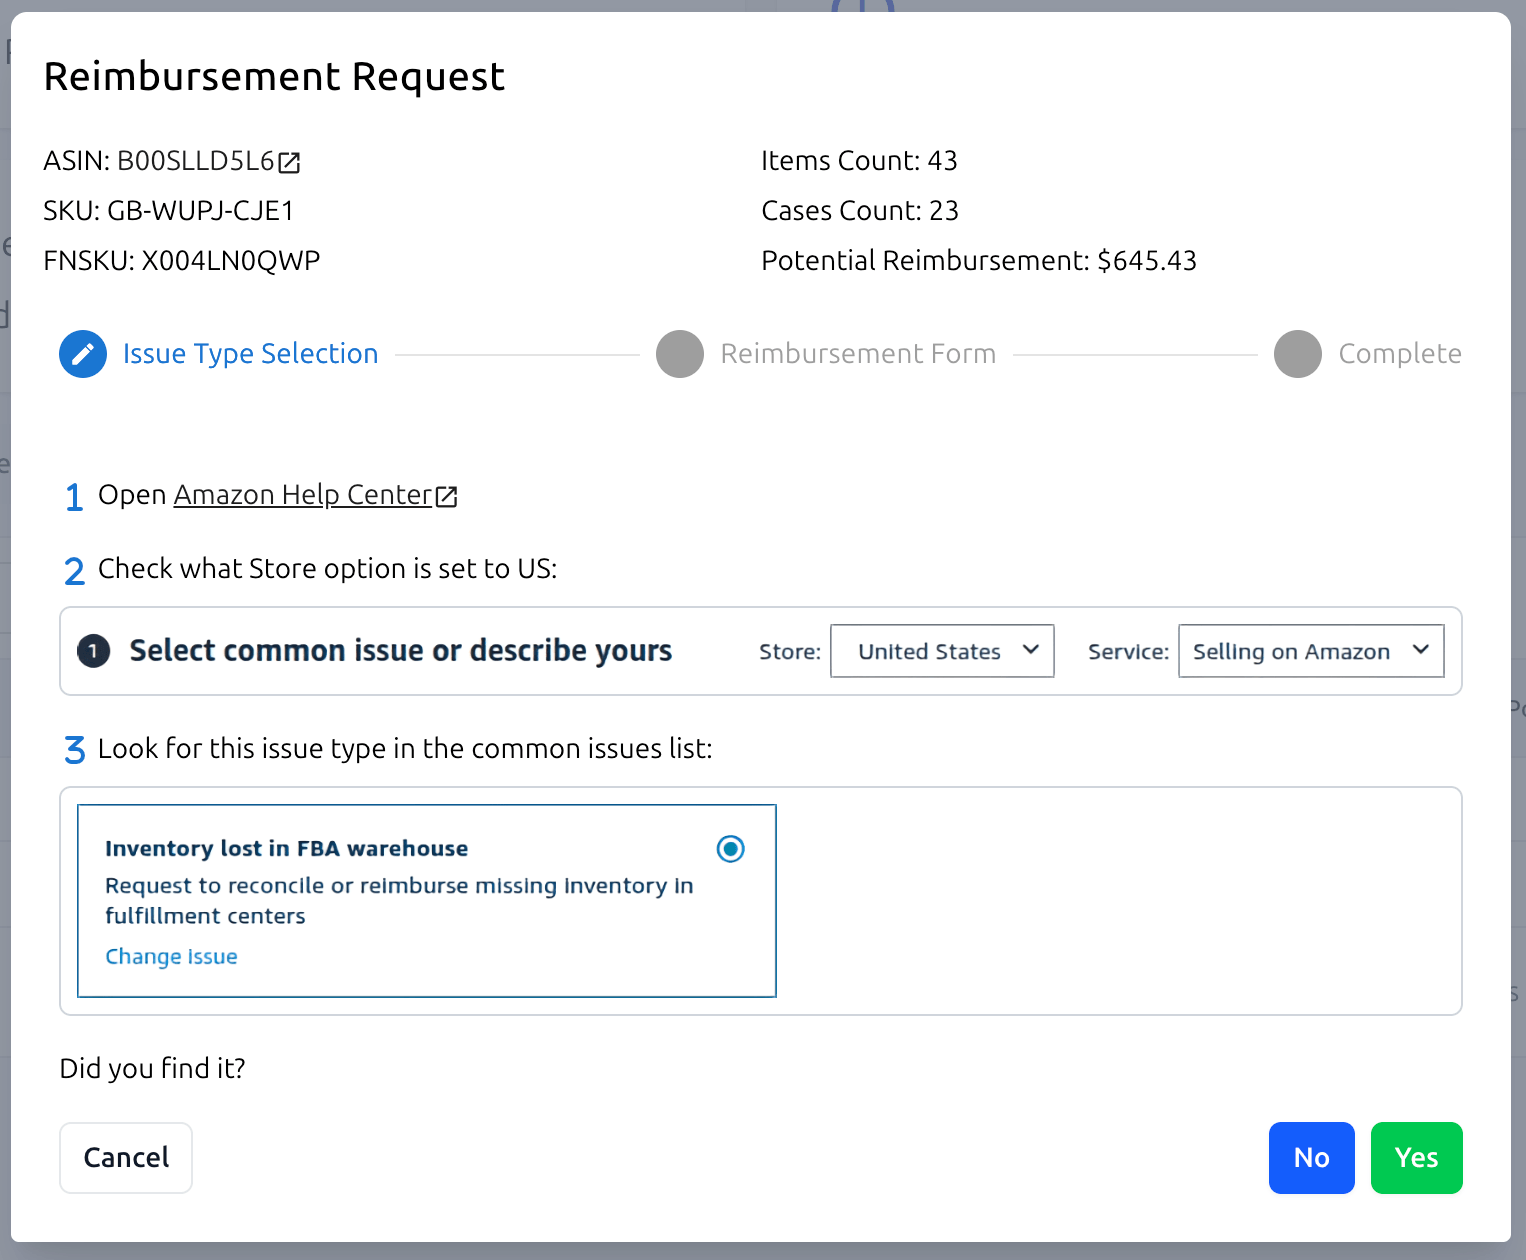Open the ASIN B00SLLD5L6 external link icon
Screen dimensions: 1526x1260
coord(291,161)
